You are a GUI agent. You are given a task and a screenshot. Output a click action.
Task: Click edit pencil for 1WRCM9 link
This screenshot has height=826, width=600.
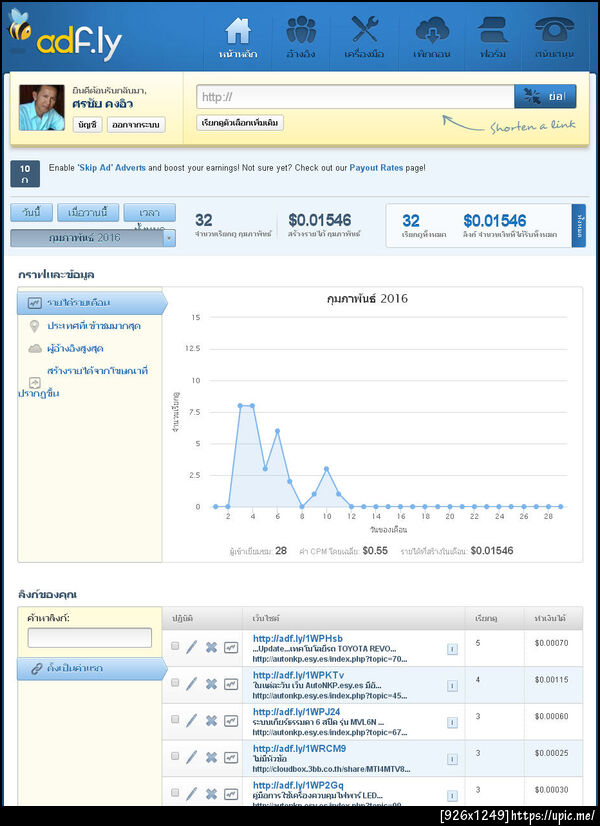(192, 757)
